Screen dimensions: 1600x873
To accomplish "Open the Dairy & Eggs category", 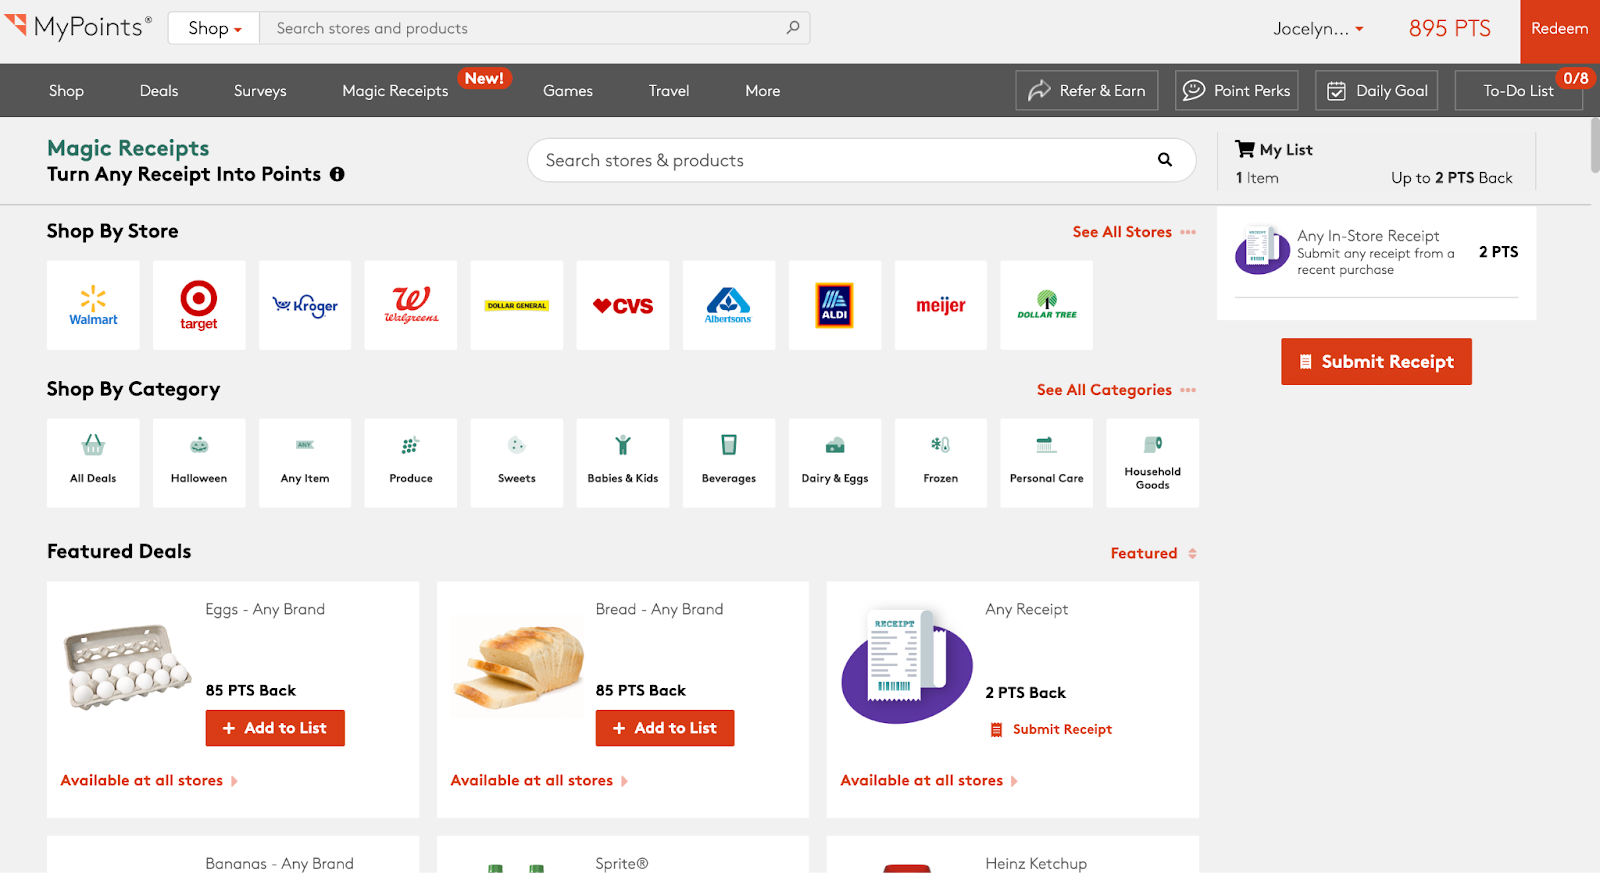I will tap(835, 463).
